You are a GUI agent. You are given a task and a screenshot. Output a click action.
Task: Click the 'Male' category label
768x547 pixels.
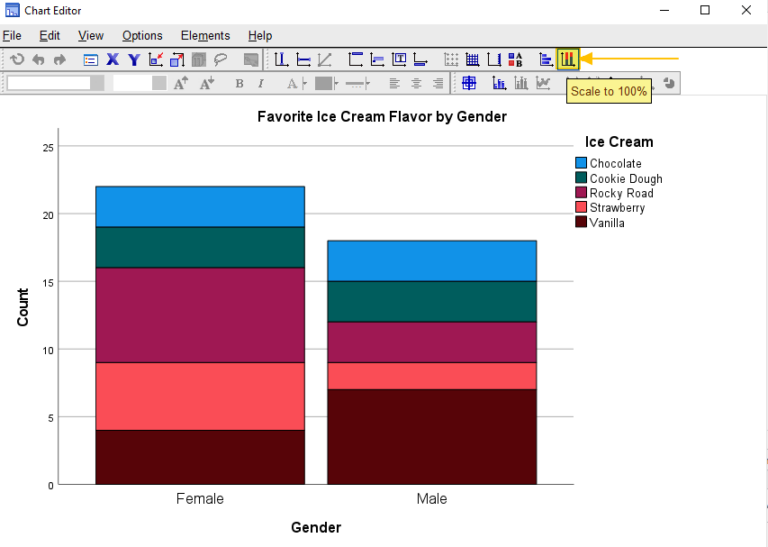coord(432,499)
